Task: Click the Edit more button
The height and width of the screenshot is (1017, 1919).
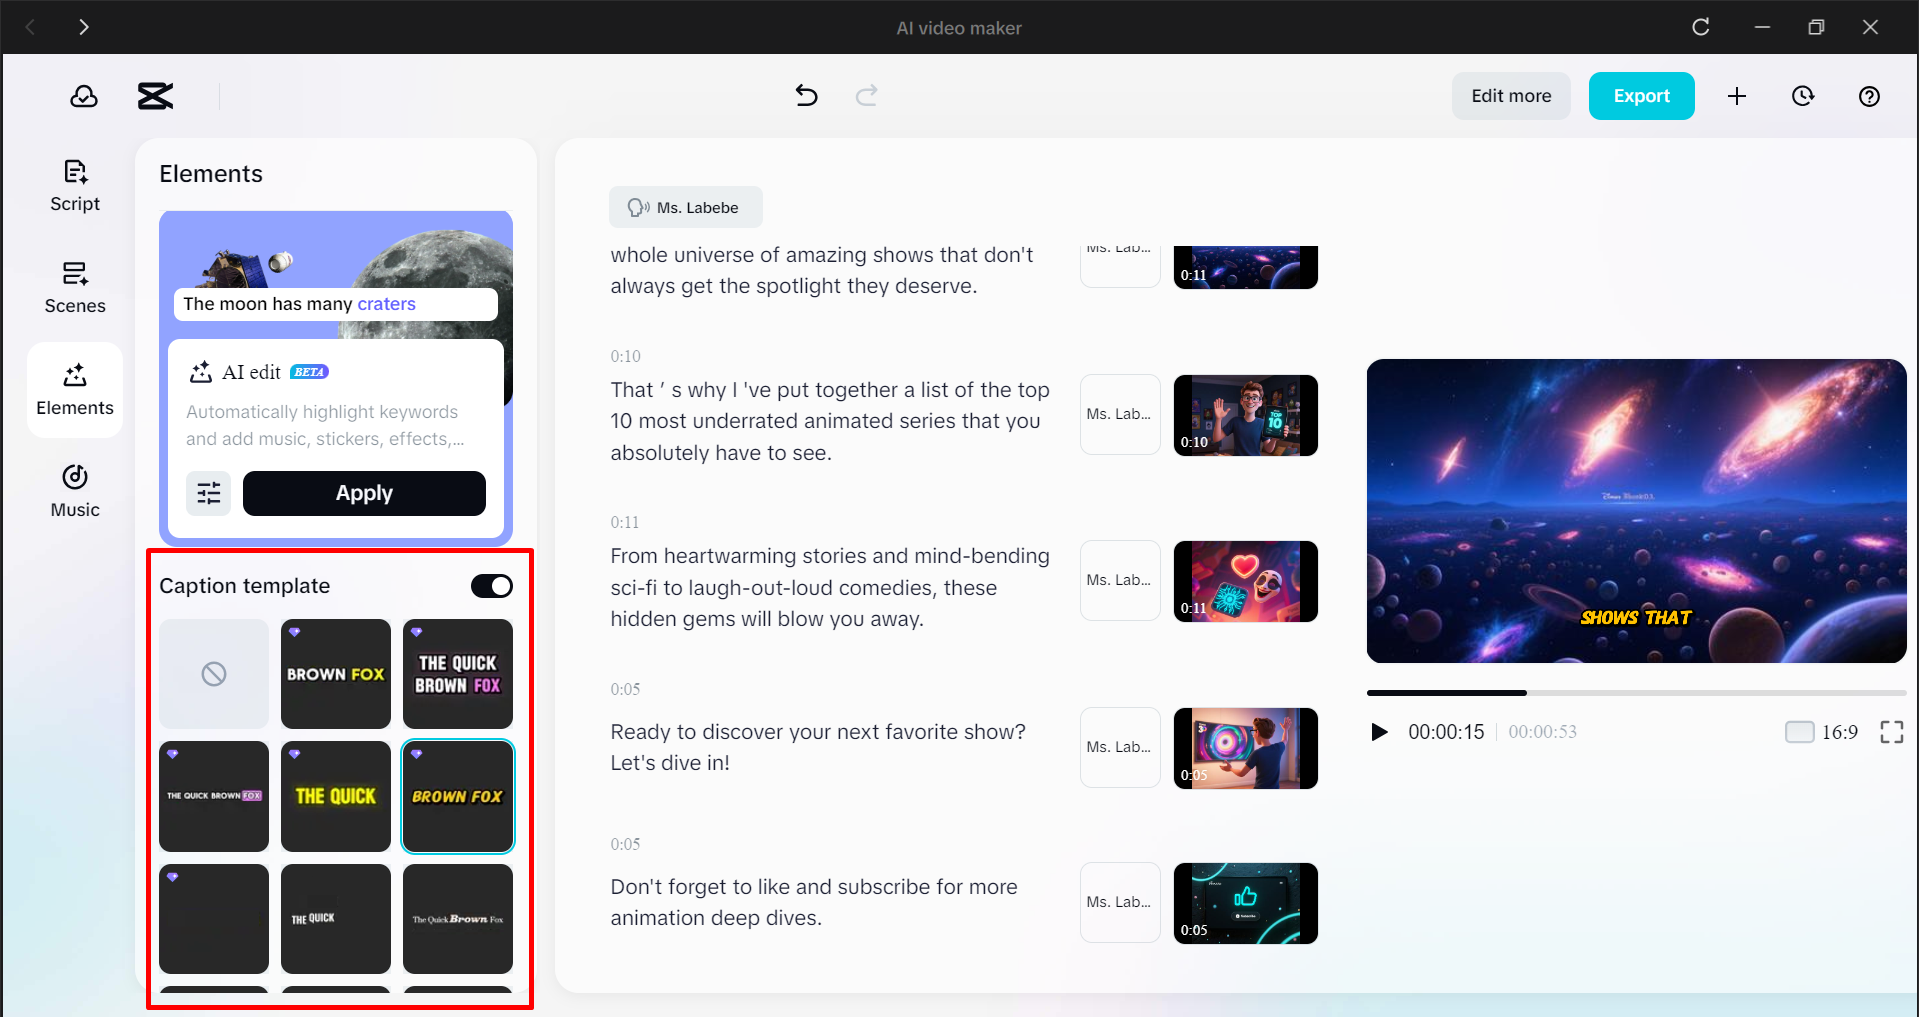Action: tap(1511, 95)
